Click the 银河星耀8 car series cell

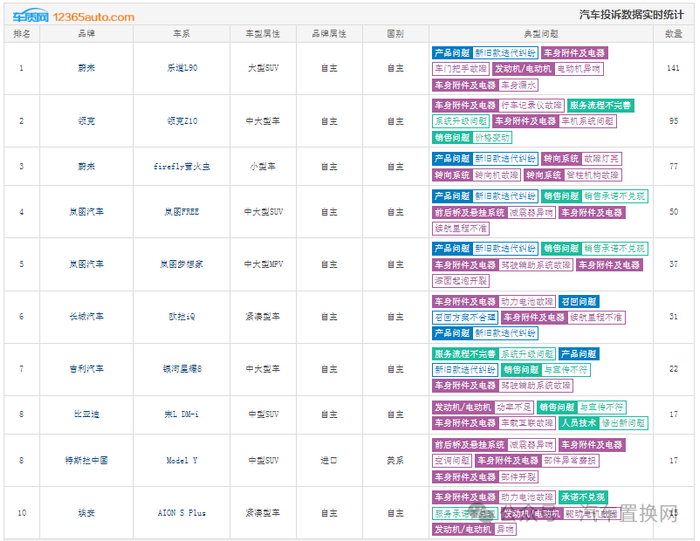tap(182, 369)
